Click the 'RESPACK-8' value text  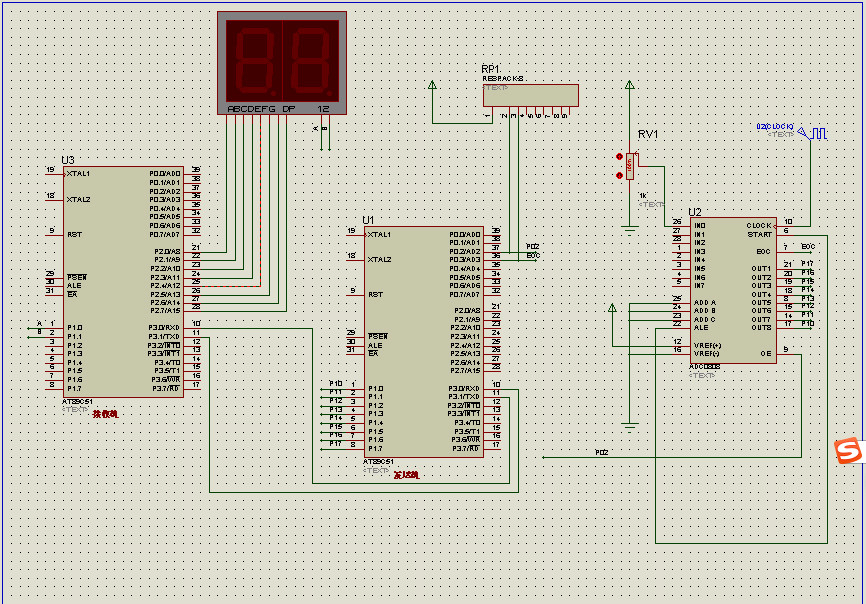[503, 79]
